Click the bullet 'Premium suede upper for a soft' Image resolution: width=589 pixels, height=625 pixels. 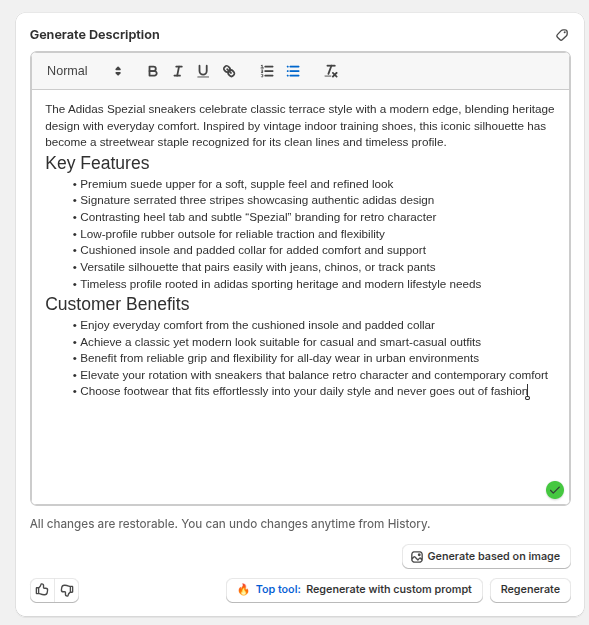click(237, 184)
